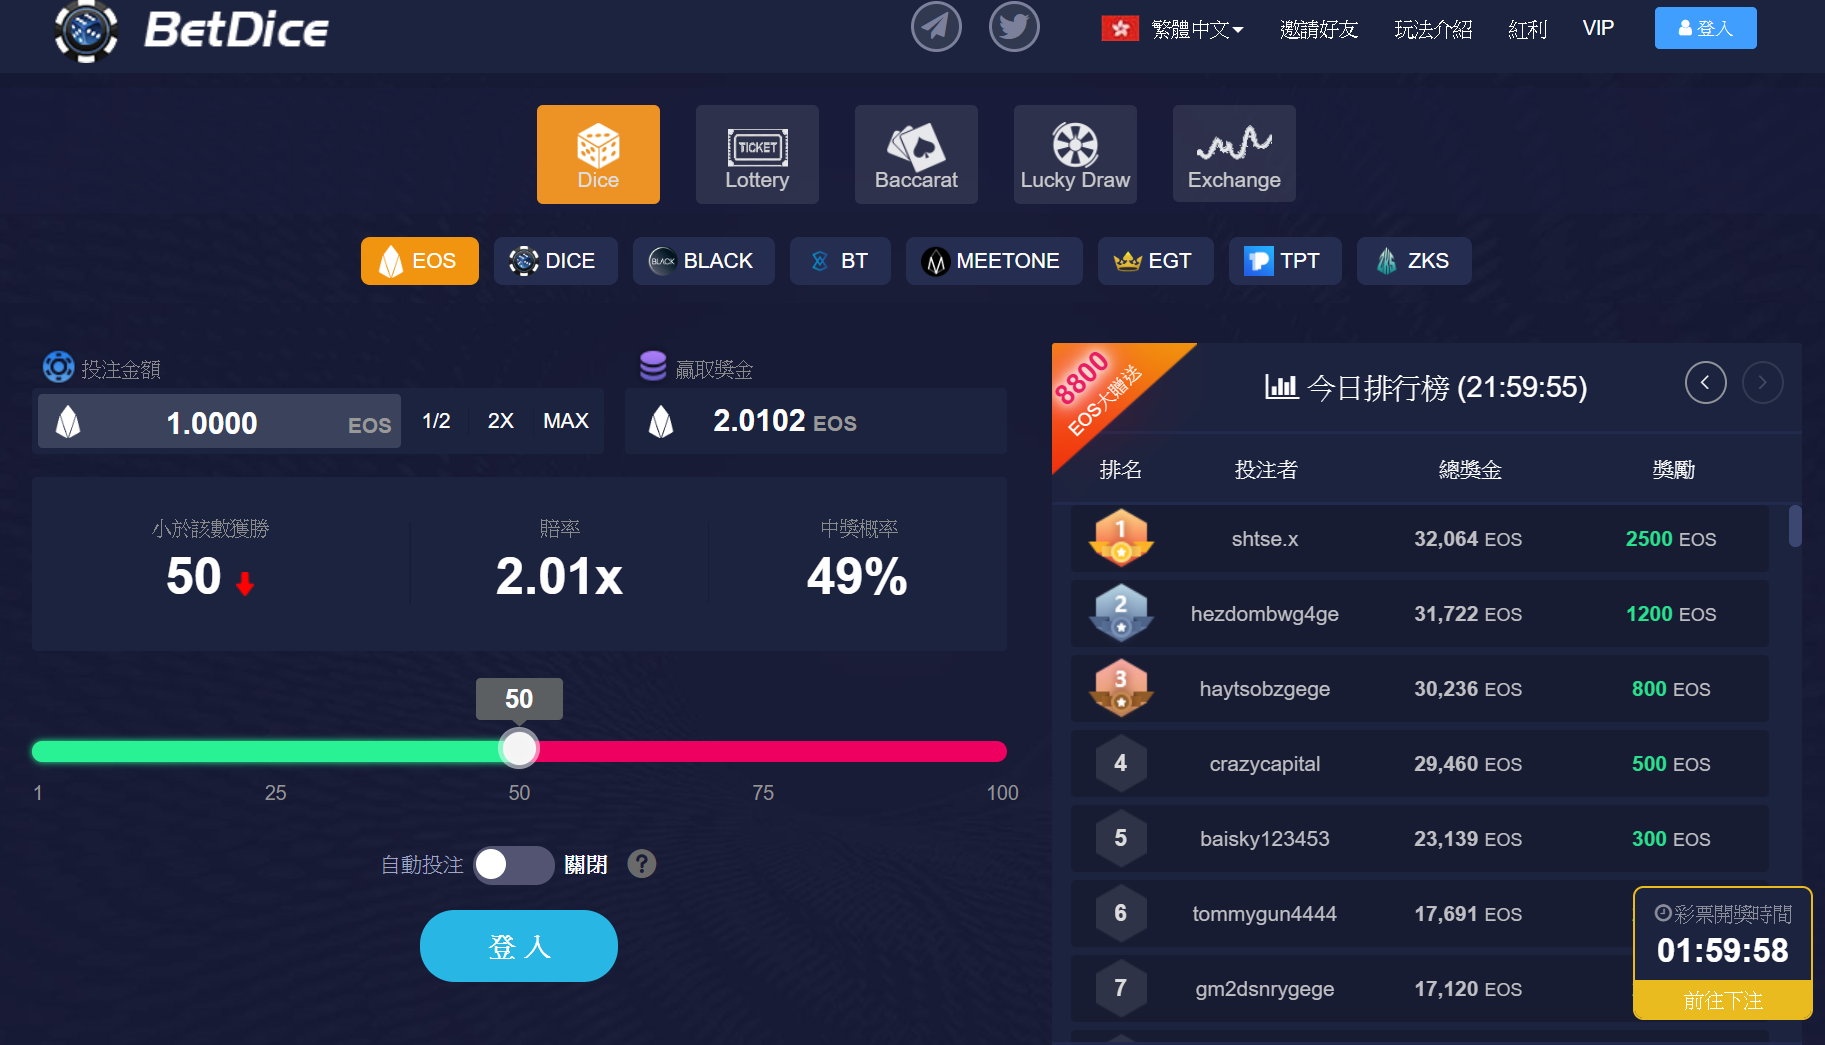Viewport: 1825px width, 1045px height.
Task: Set the bet to MAX
Action: point(566,421)
